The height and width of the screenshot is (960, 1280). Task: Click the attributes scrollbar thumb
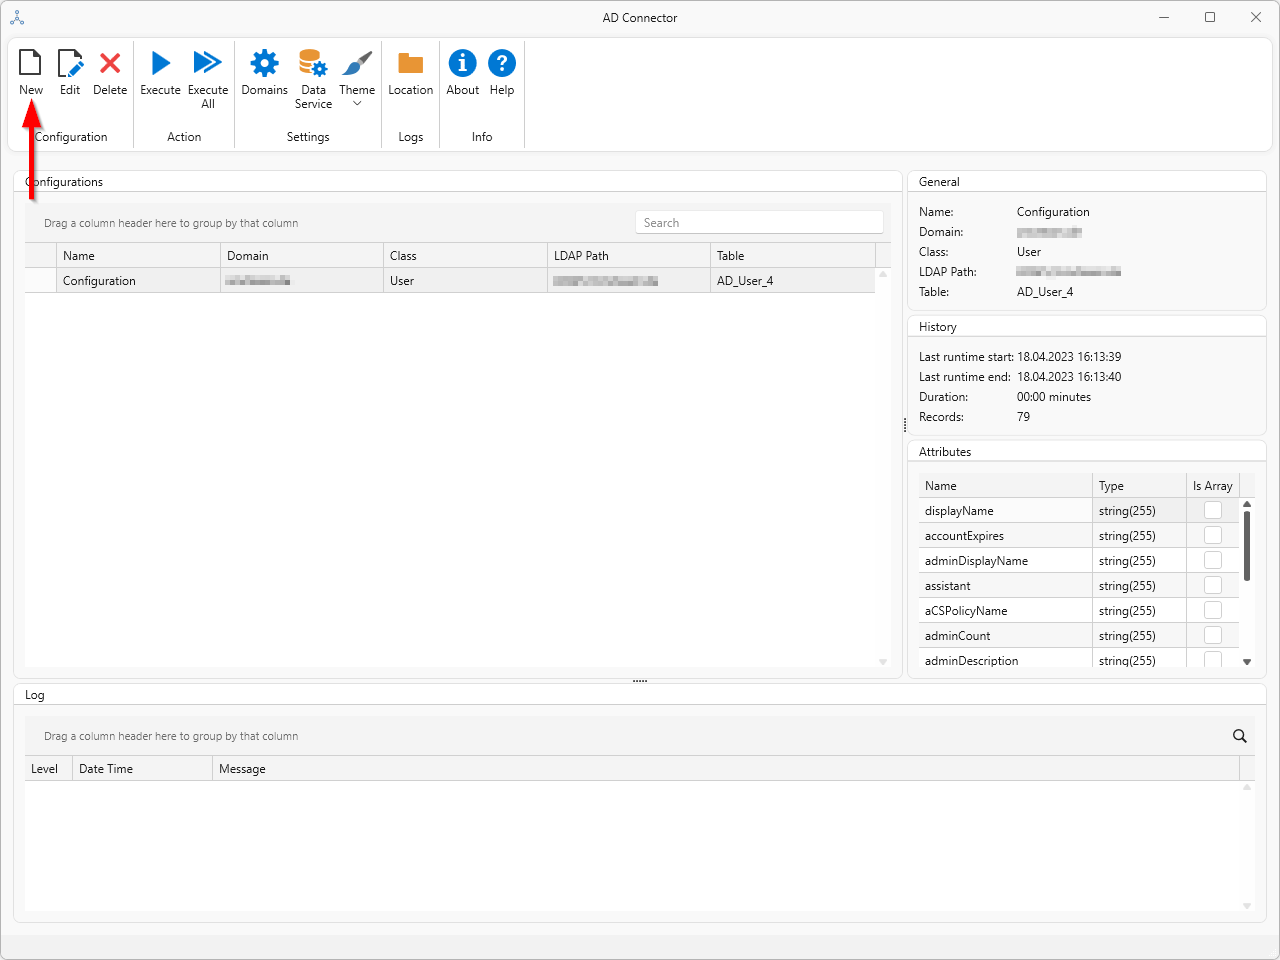point(1247,546)
